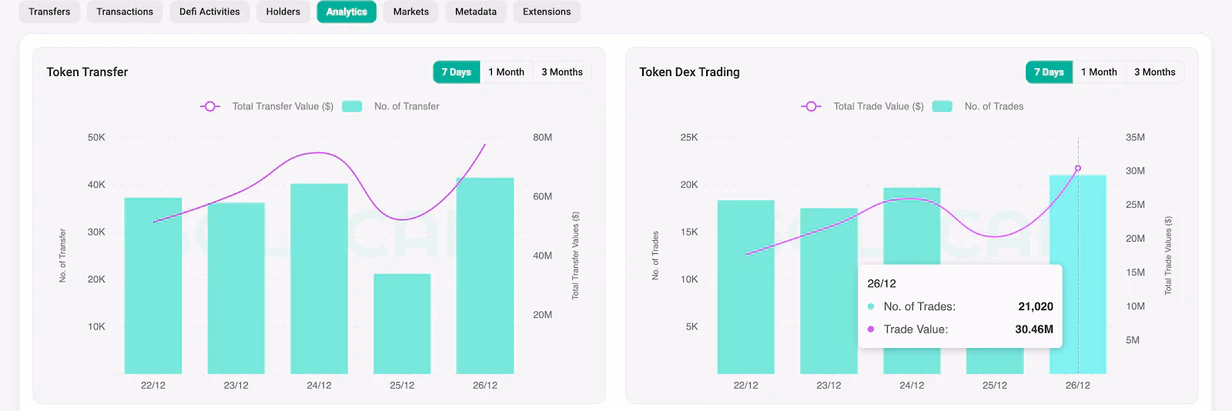Select 7 Days range for Token Dex Trading

1049,72
